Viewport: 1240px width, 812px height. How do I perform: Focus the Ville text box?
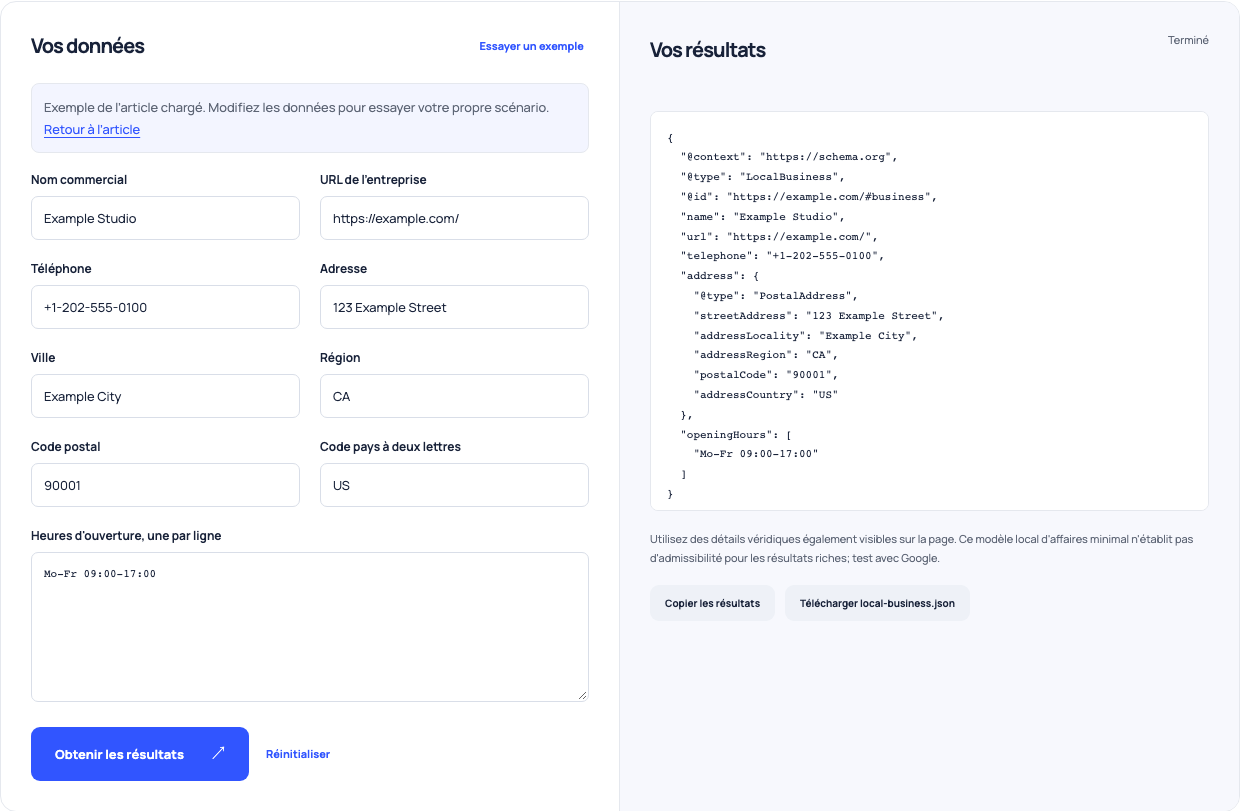tap(165, 396)
